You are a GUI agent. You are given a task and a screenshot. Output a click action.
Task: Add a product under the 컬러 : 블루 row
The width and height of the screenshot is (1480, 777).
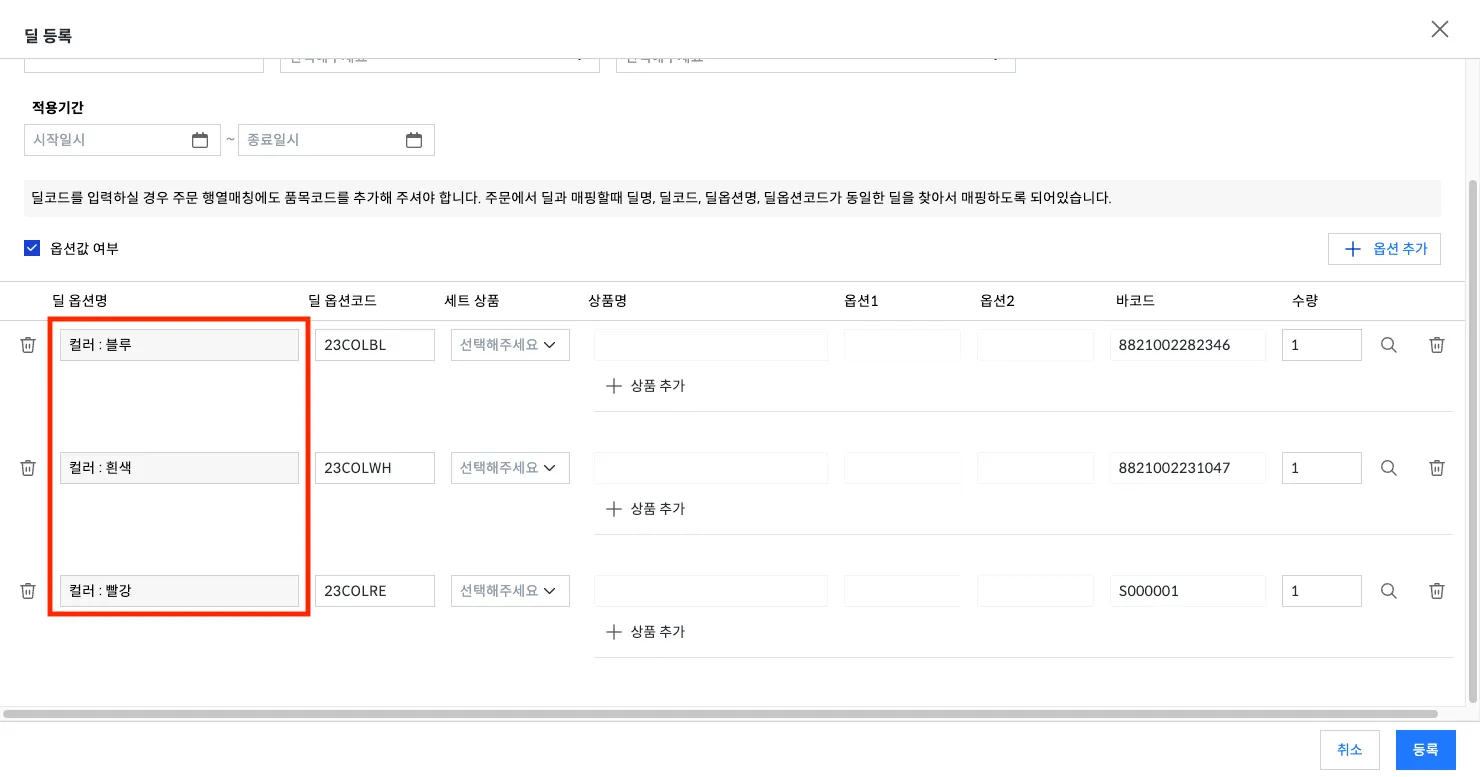[x=646, y=386]
